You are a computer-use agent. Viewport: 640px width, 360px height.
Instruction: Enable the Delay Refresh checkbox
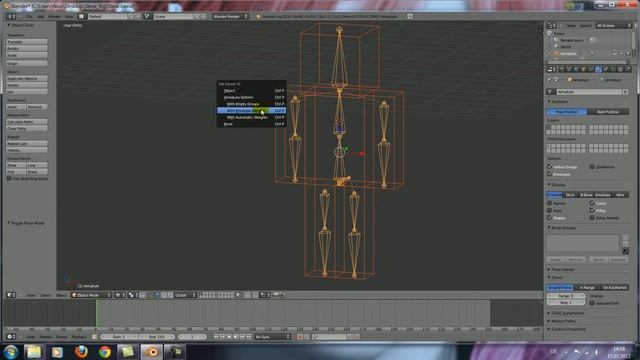coord(592,218)
